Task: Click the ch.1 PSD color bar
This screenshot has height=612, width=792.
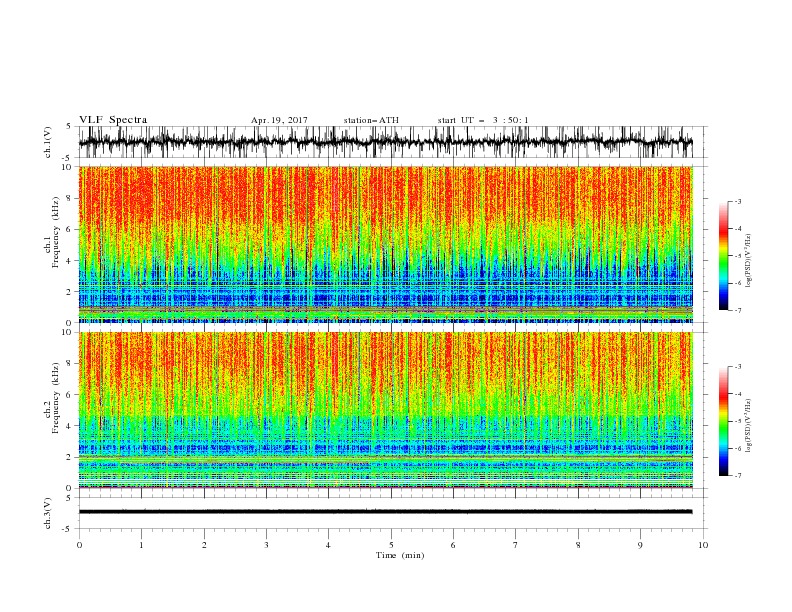Action: (x=724, y=256)
